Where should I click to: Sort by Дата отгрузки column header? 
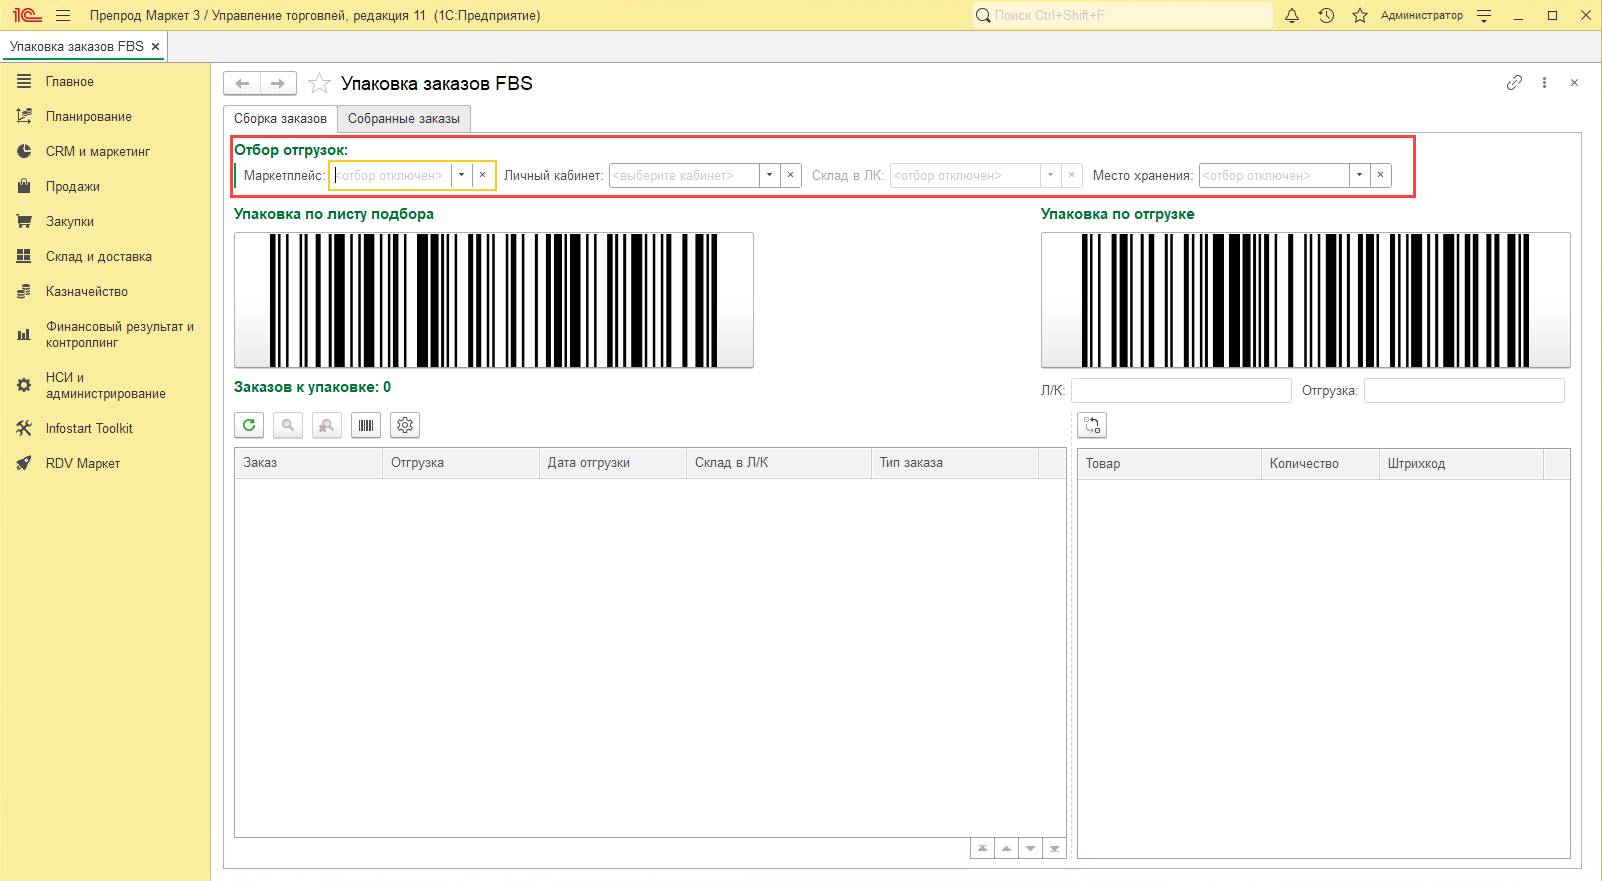tap(589, 463)
